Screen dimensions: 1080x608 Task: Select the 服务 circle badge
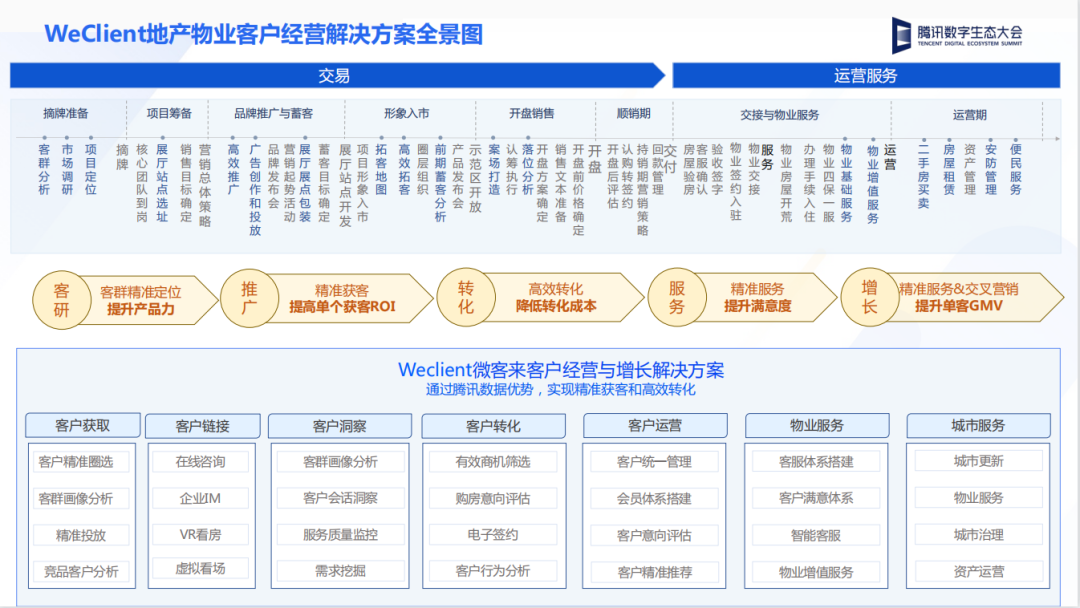pos(676,297)
